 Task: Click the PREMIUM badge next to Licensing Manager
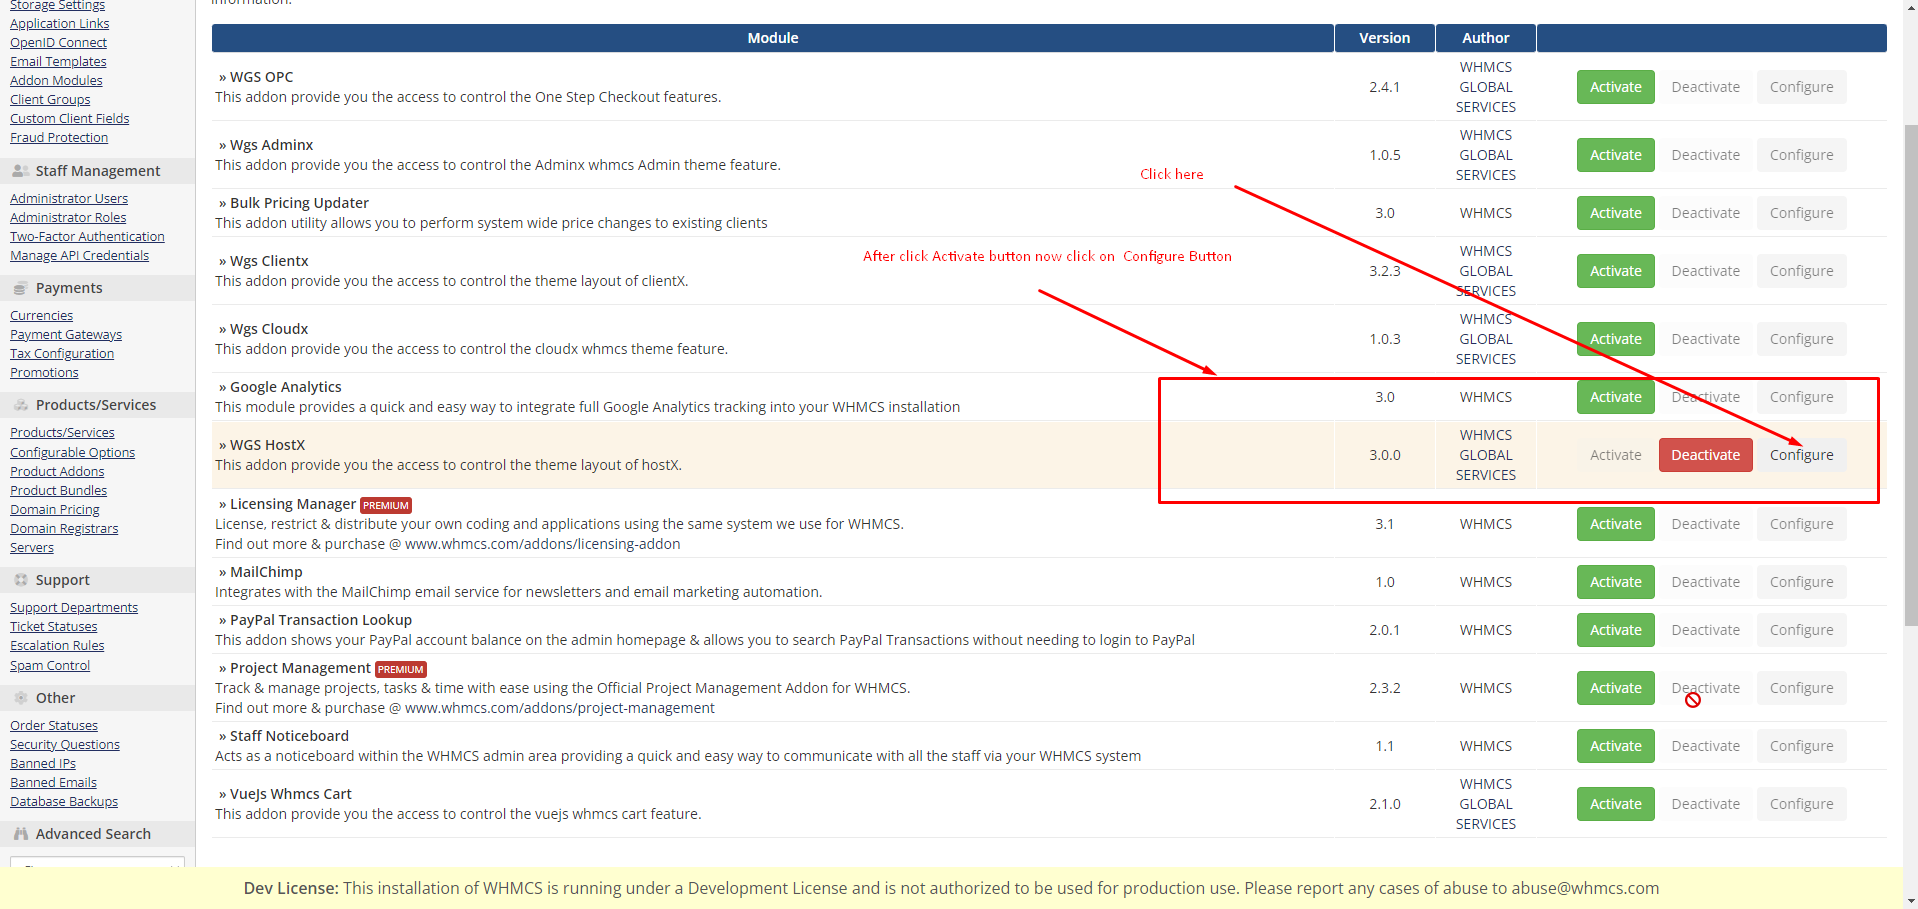click(x=386, y=506)
